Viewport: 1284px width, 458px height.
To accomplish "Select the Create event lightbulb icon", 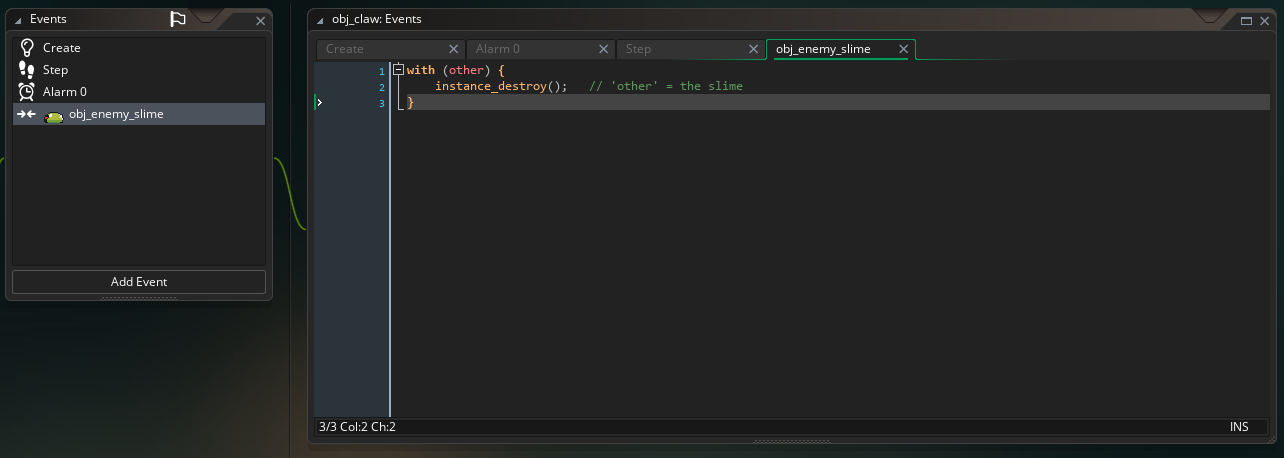I will coord(27,48).
